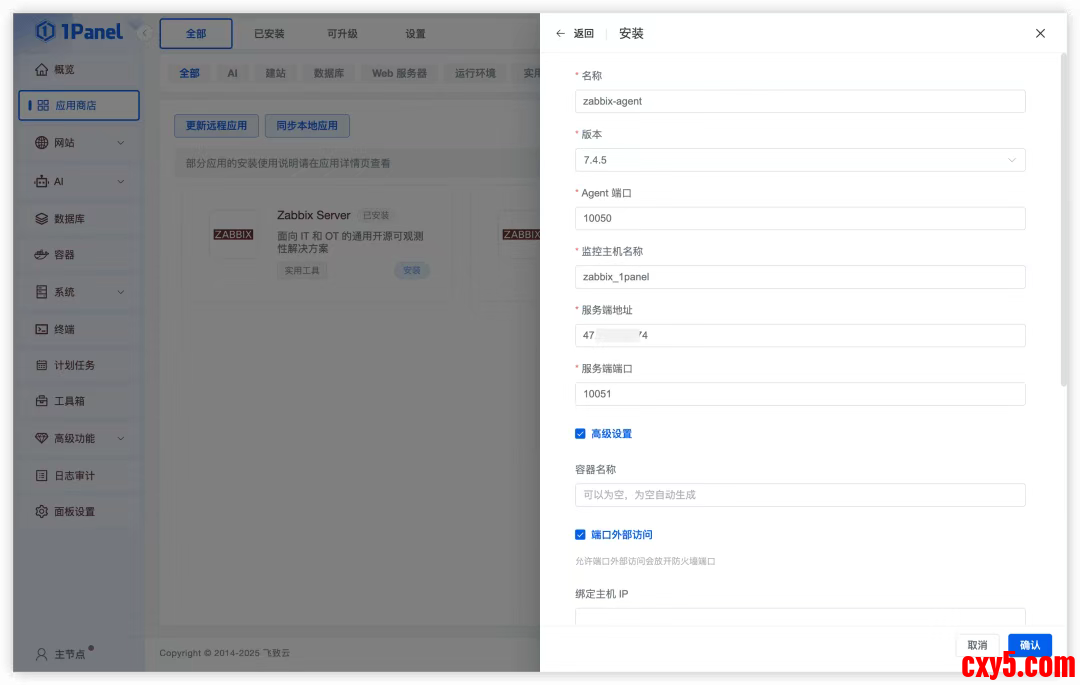Click the 返回 back arrow in install panel
1080x685 pixels.
(x=560, y=33)
